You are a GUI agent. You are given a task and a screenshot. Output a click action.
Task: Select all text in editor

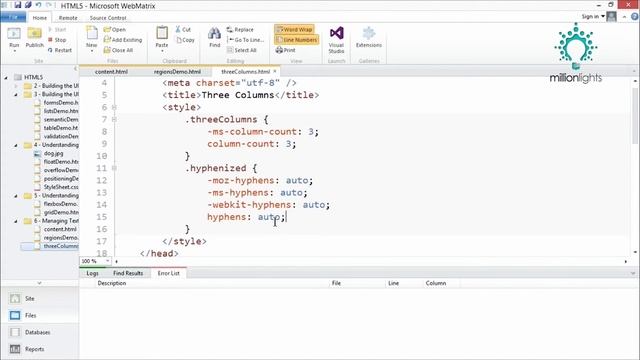(x=242, y=50)
